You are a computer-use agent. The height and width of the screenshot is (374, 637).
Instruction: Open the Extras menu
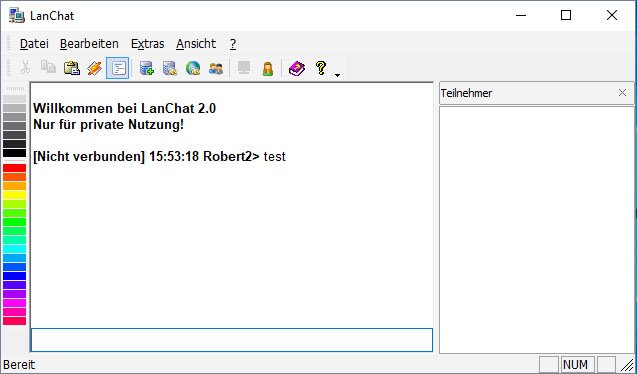(148, 43)
